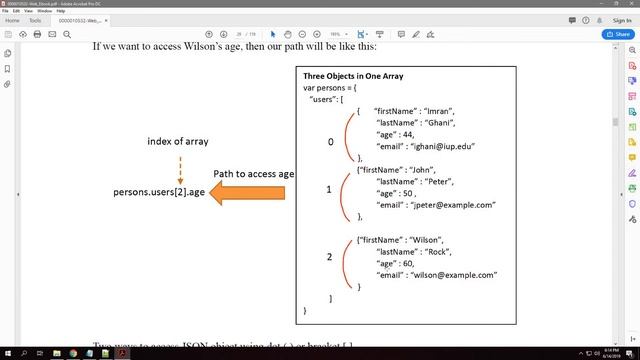
Task: Choose the Selection arrow tool
Action: pos(273,34)
